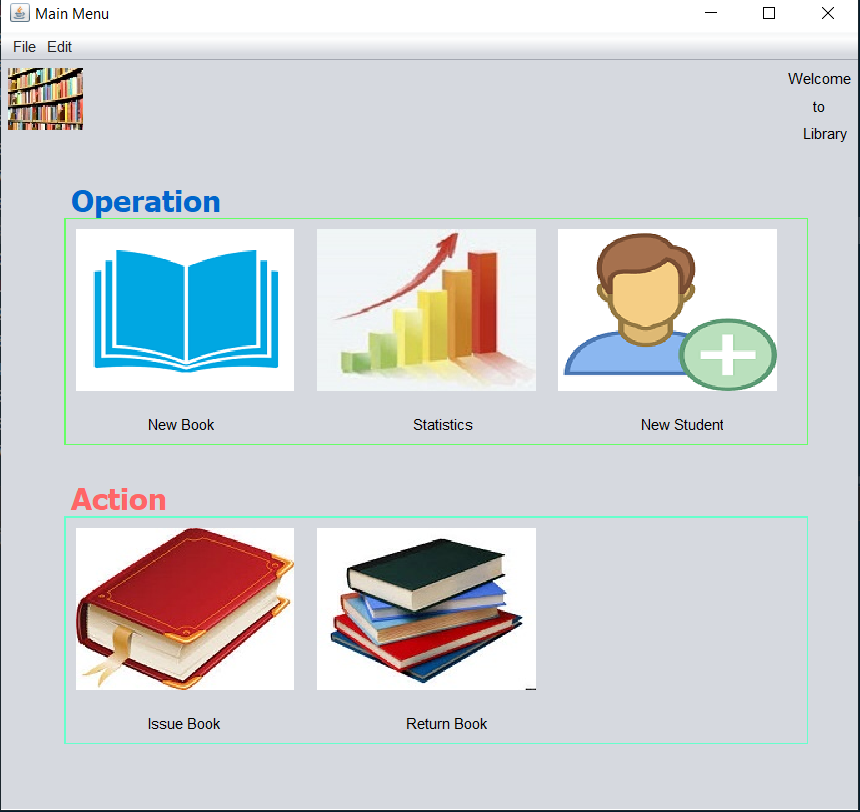This screenshot has width=860, height=812.
Task: Close the Main Menu window
Action: point(827,14)
